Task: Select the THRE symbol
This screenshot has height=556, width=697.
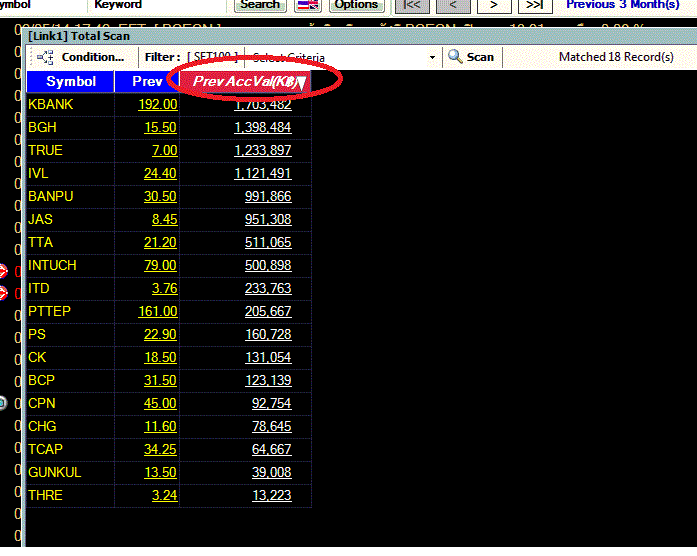Action: point(45,496)
